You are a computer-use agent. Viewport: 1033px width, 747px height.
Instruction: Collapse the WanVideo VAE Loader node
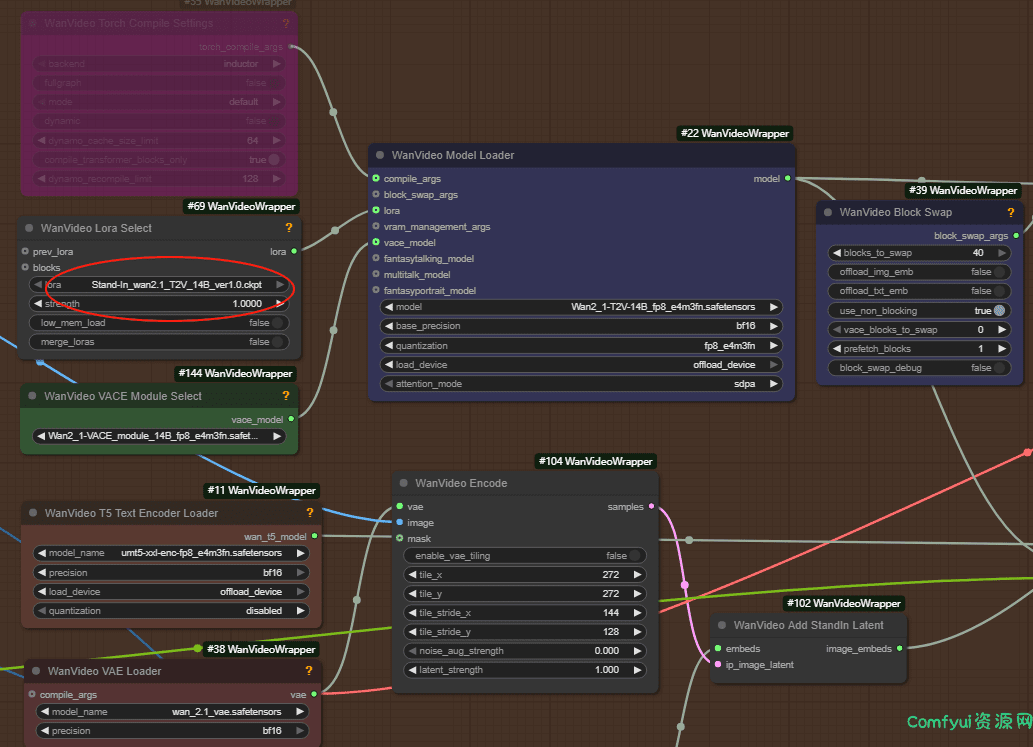tap(36, 671)
